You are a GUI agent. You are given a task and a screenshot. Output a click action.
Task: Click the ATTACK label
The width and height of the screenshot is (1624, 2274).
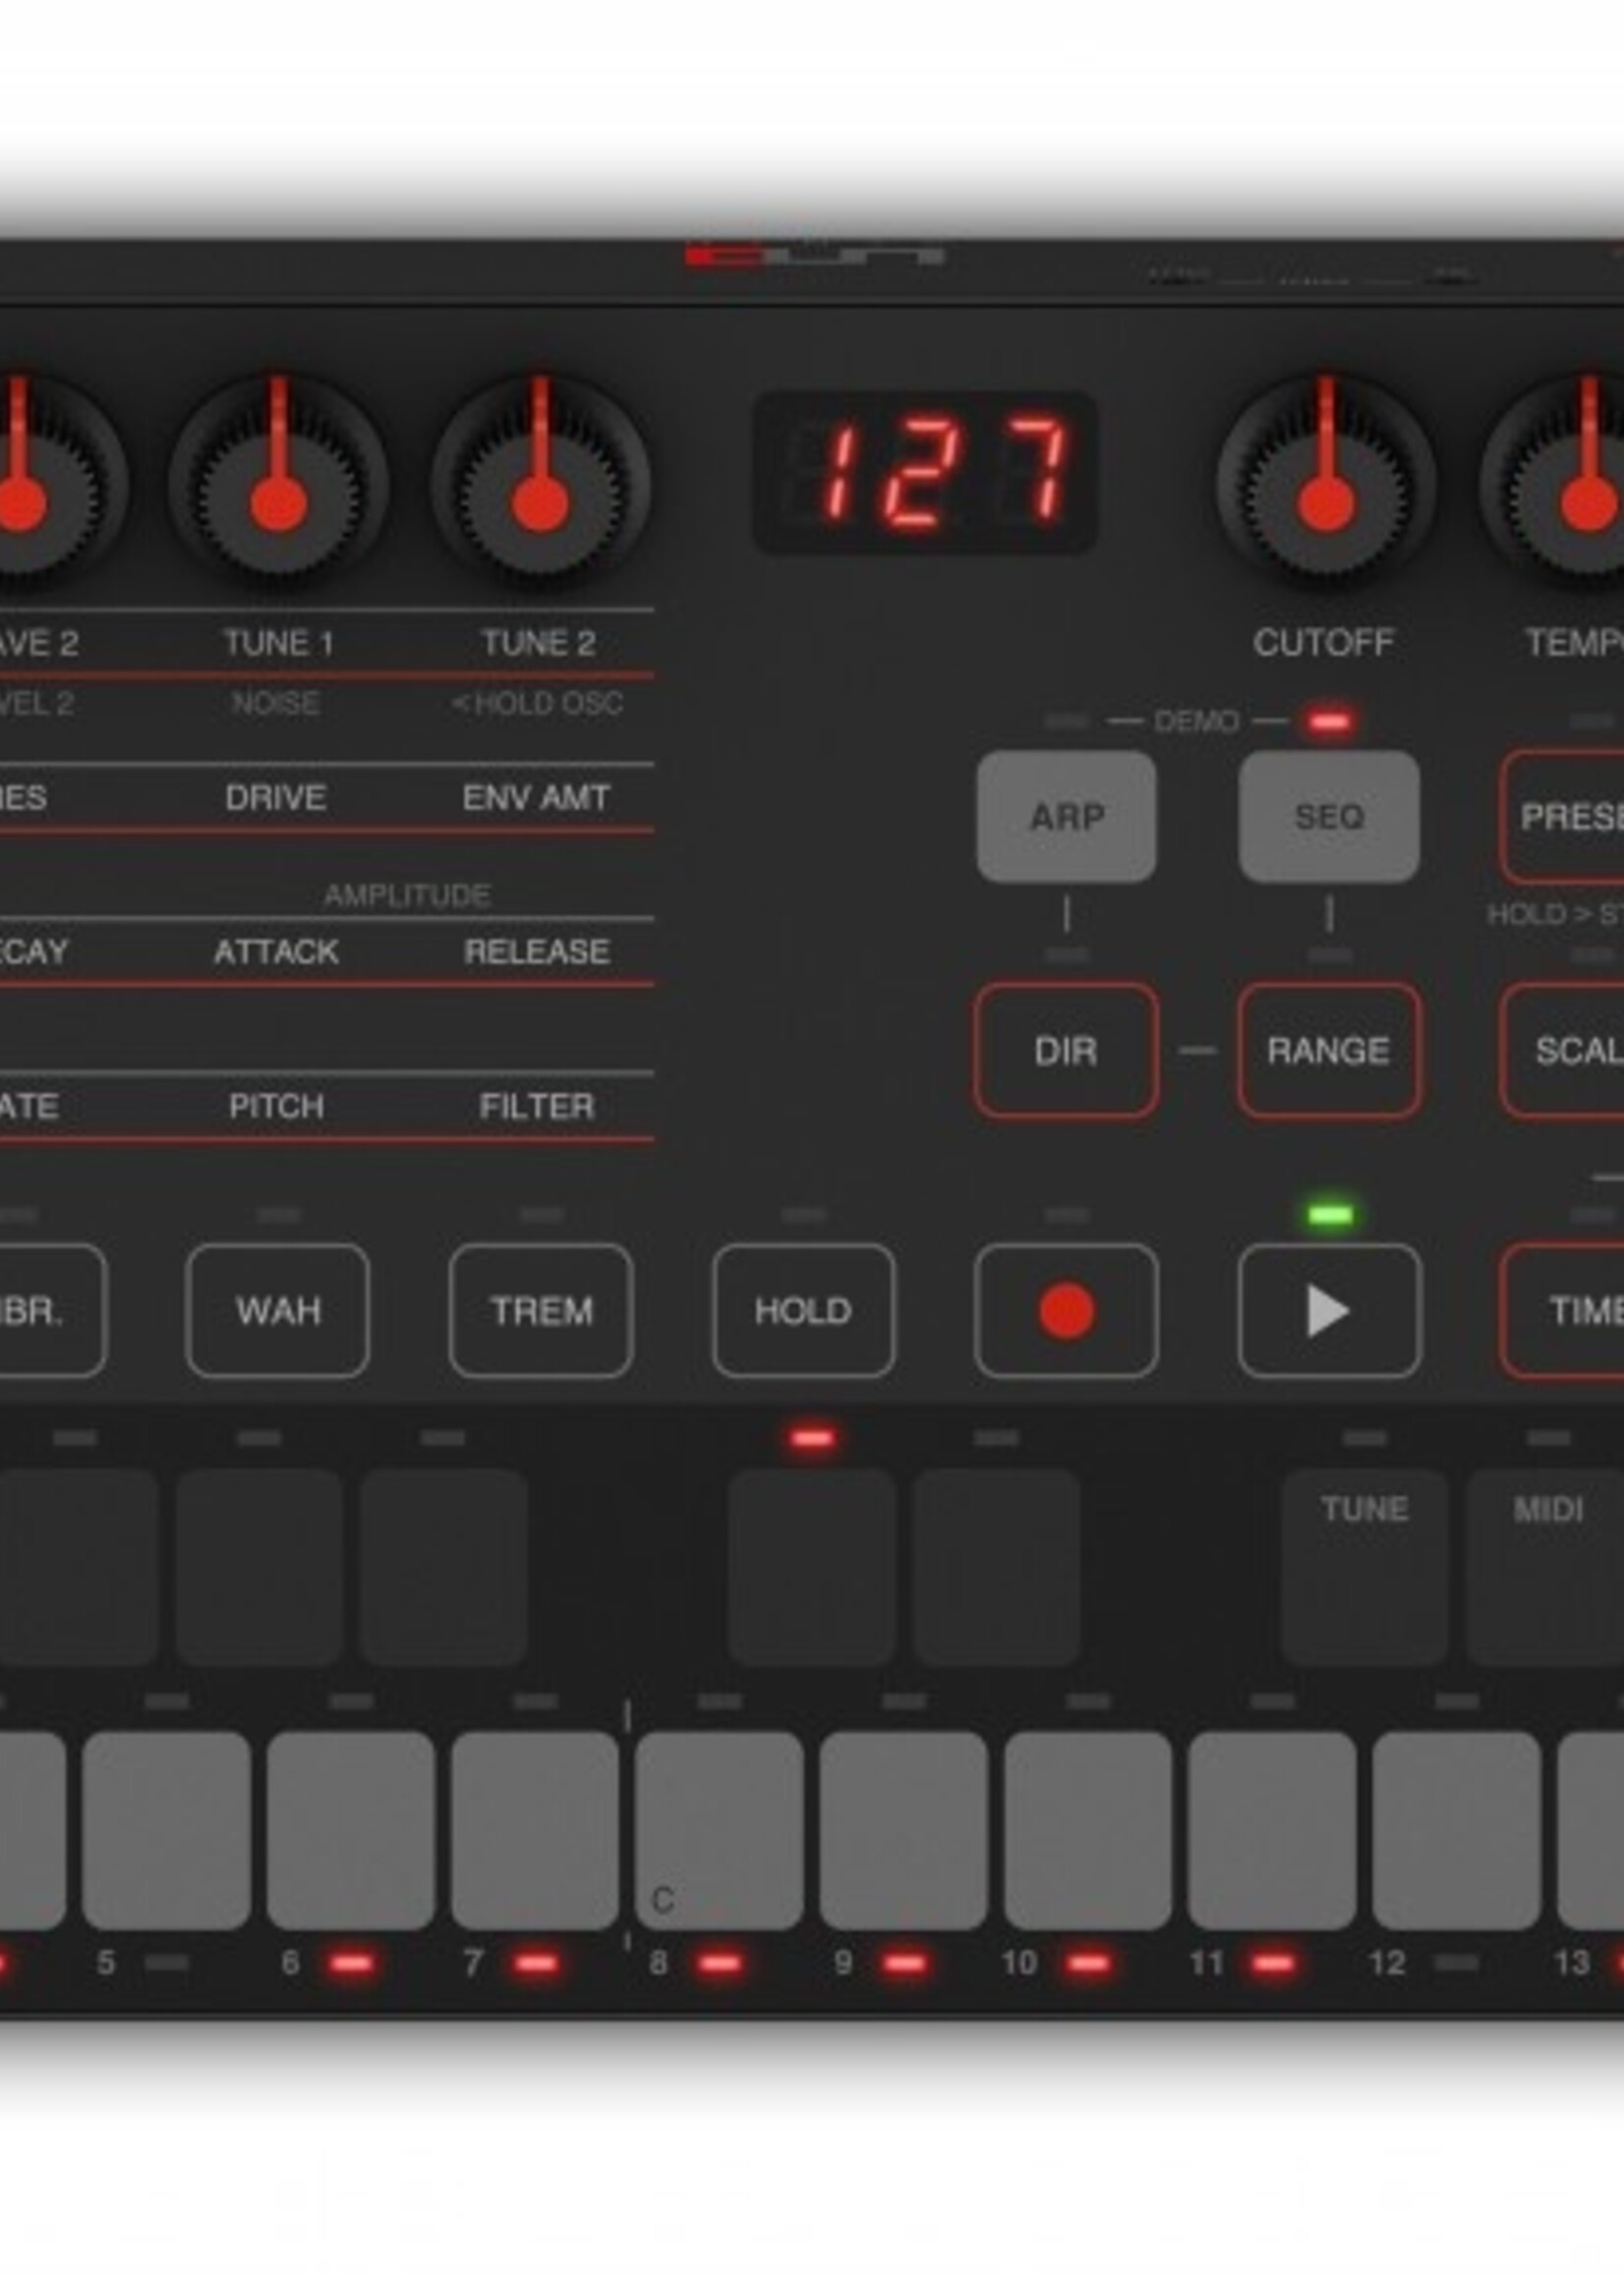(x=276, y=951)
